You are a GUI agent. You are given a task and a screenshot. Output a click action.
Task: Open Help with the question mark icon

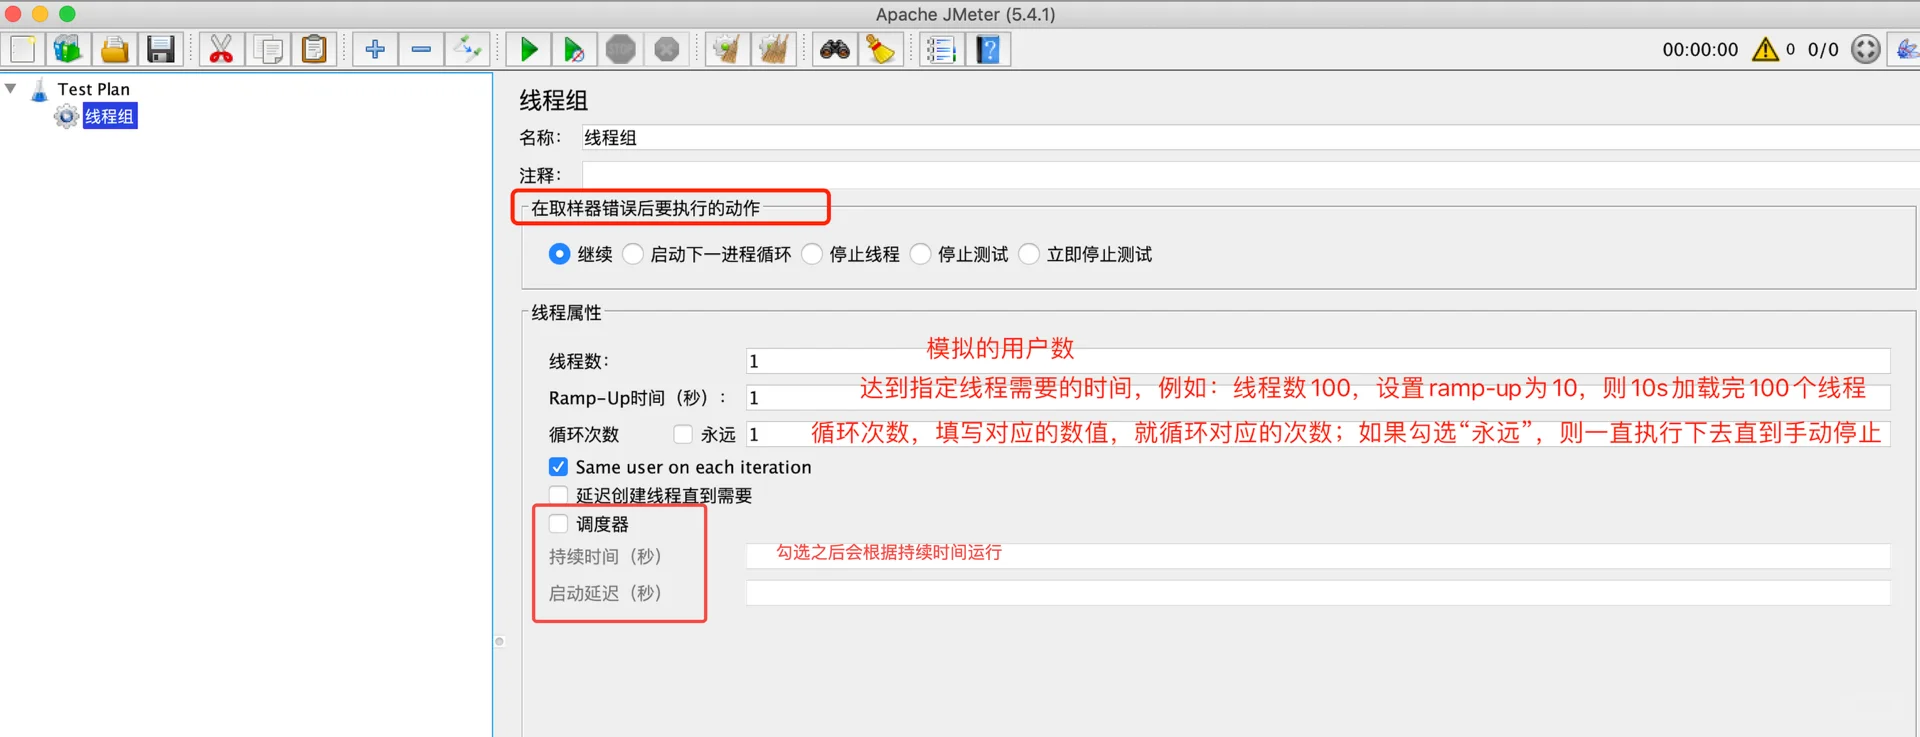pyautogui.click(x=988, y=49)
